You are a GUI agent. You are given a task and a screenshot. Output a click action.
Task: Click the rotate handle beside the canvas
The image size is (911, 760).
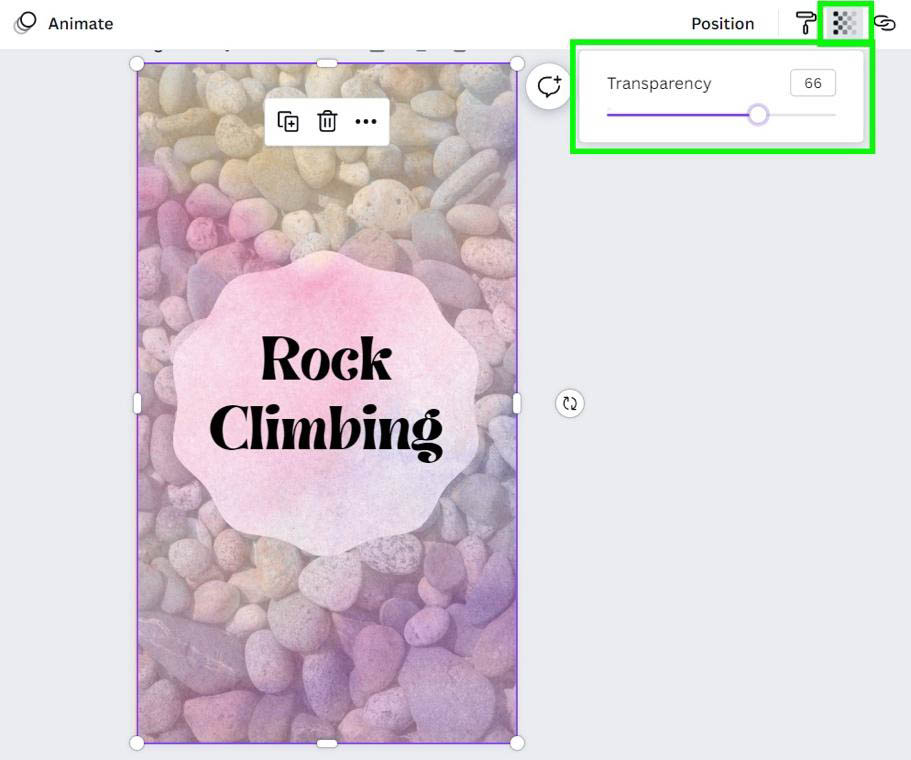pos(570,403)
